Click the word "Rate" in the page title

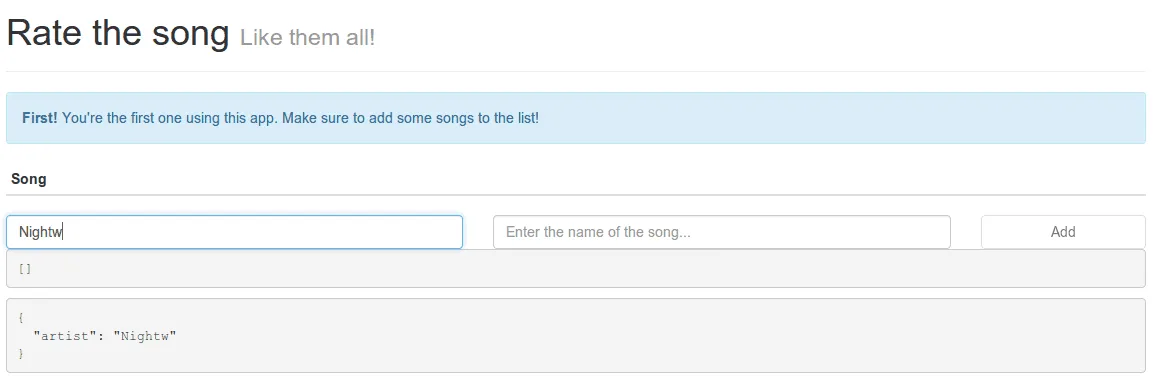45,33
